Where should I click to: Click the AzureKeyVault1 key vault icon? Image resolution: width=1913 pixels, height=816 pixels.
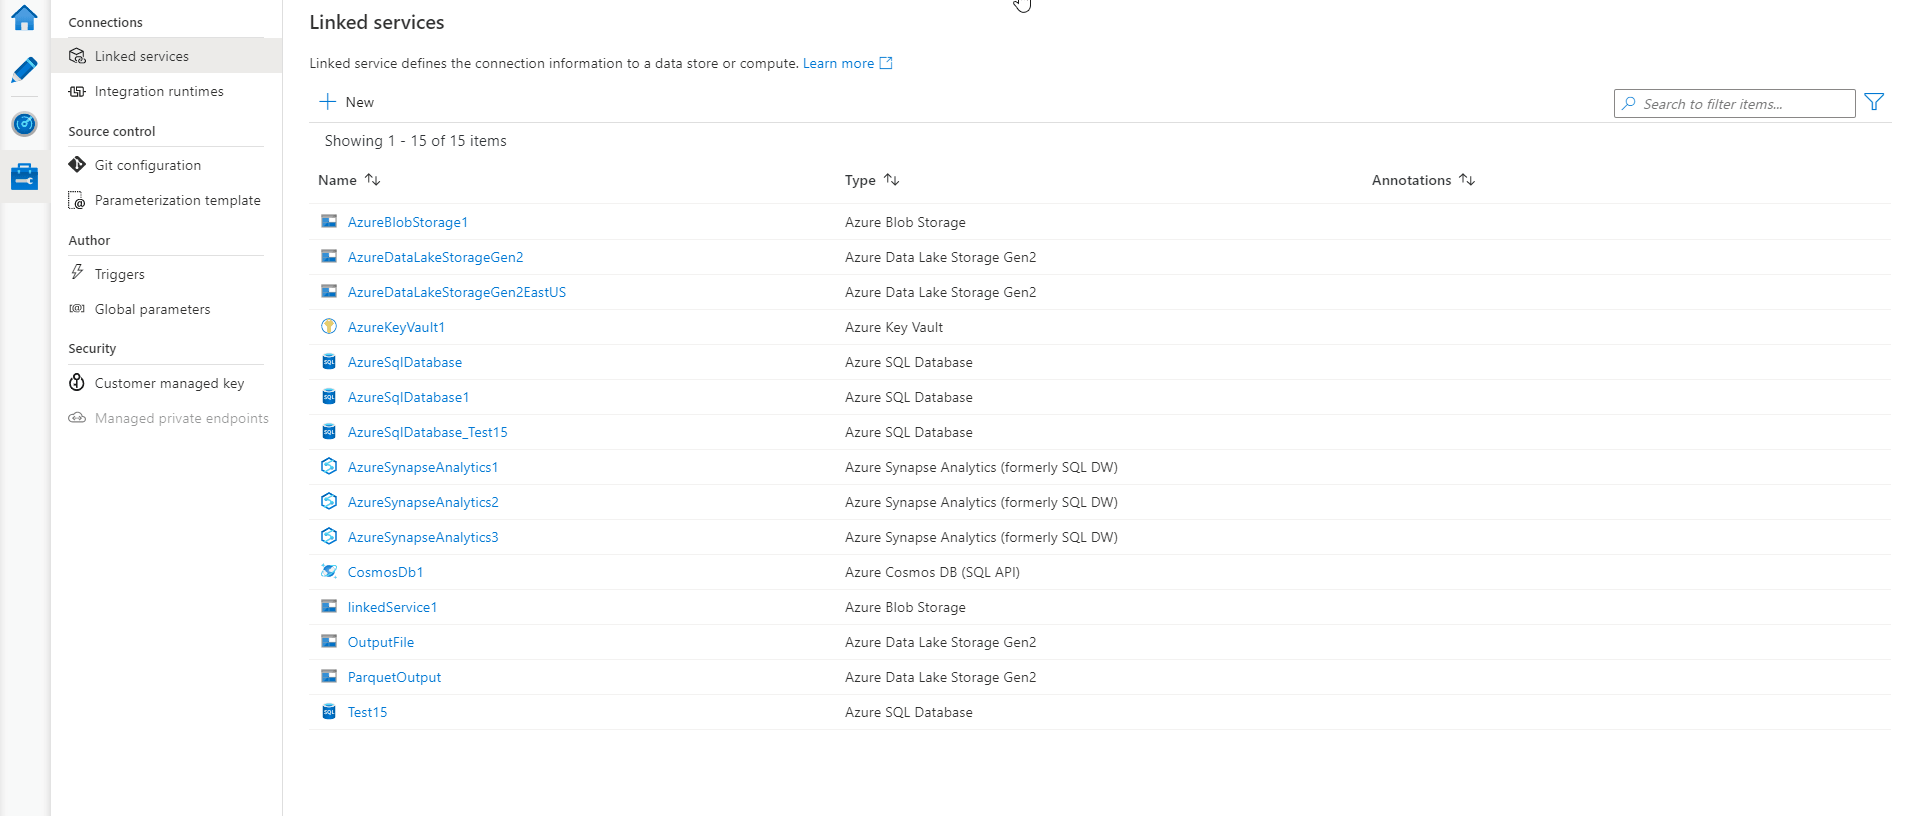pos(329,326)
